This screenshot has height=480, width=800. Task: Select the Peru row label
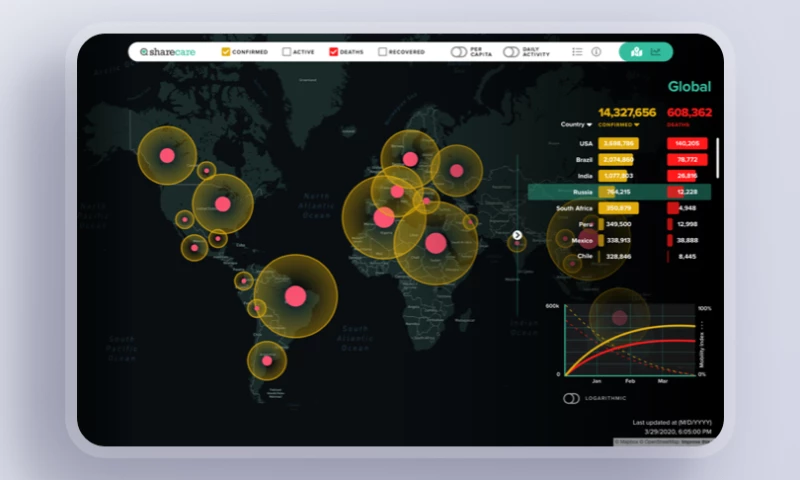[x=586, y=224]
